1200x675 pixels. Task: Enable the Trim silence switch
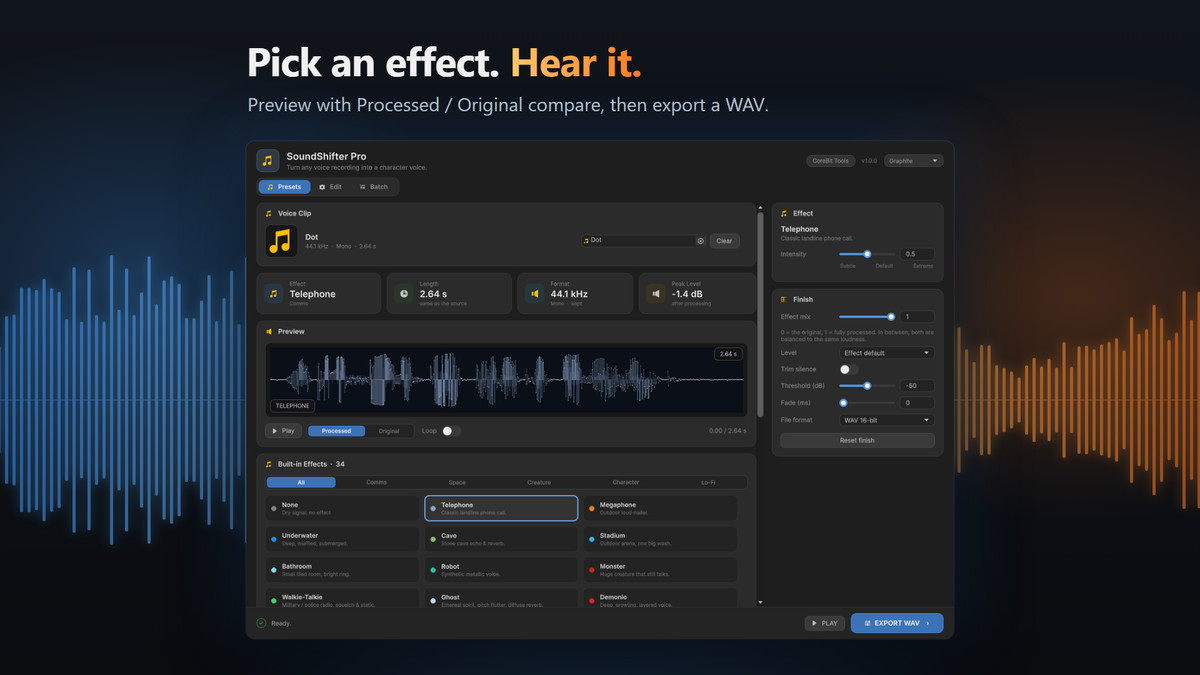point(848,369)
